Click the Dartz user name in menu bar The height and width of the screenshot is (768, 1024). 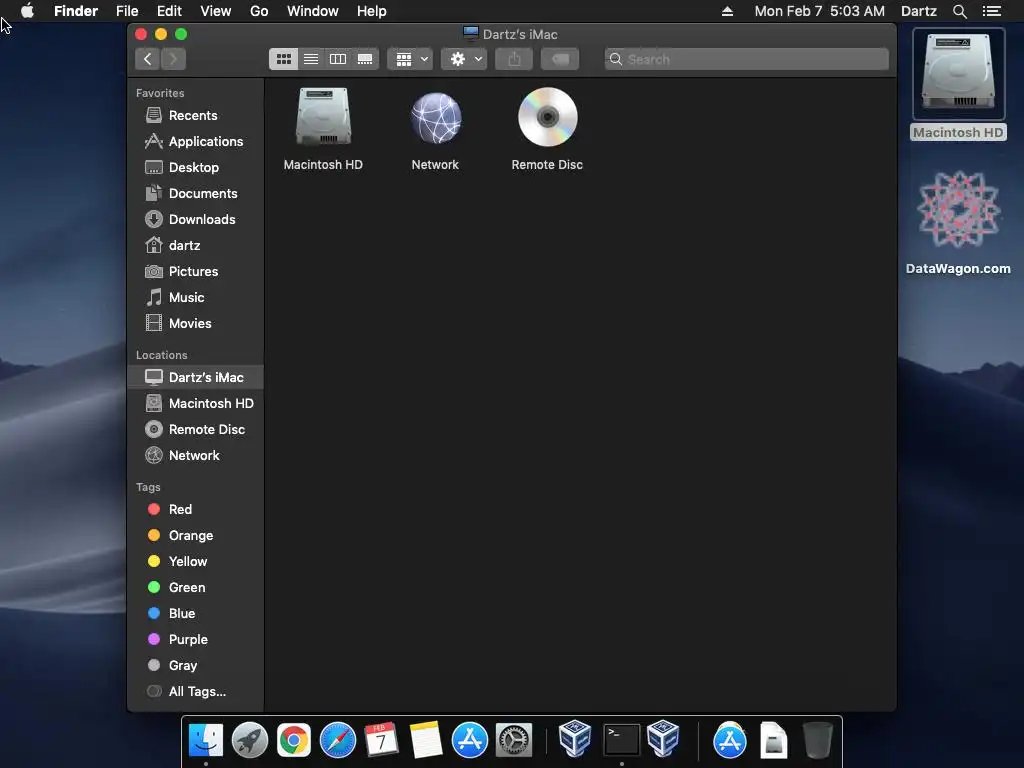click(919, 11)
